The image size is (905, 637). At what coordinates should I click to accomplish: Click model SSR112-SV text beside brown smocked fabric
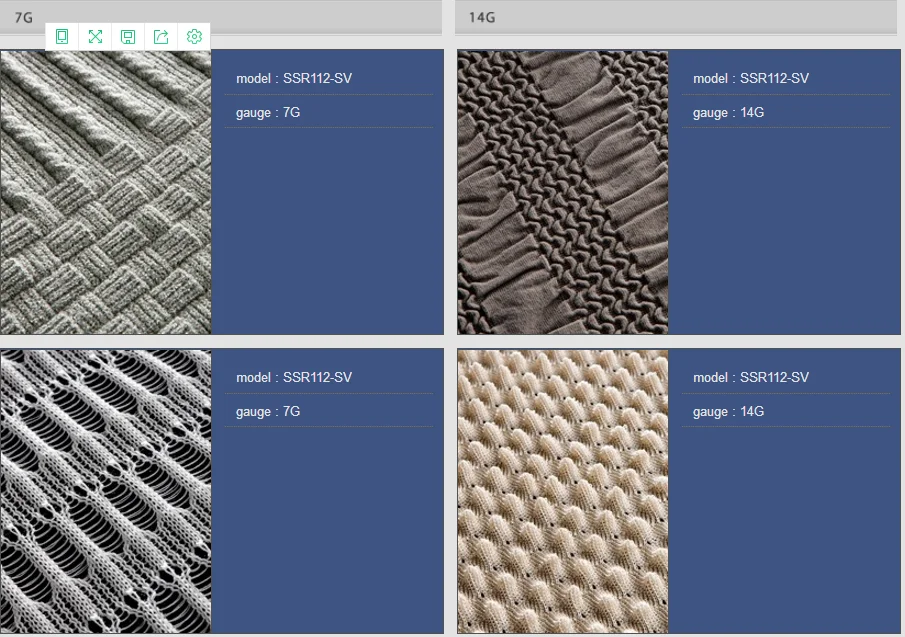point(751,79)
